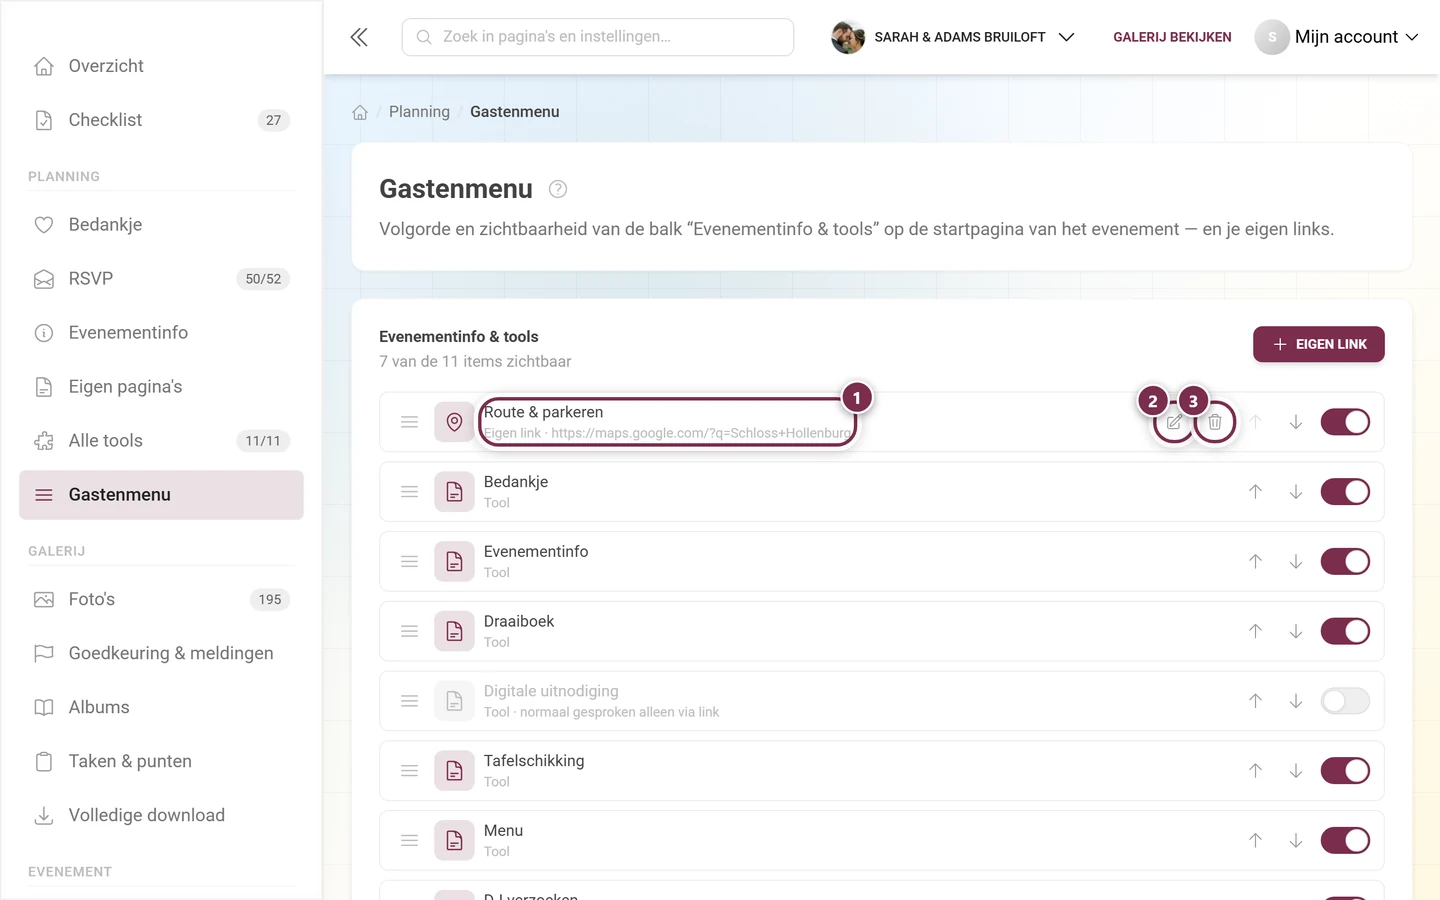Open the Alle tools sidebar item
The image size is (1440, 900).
[x=161, y=441]
